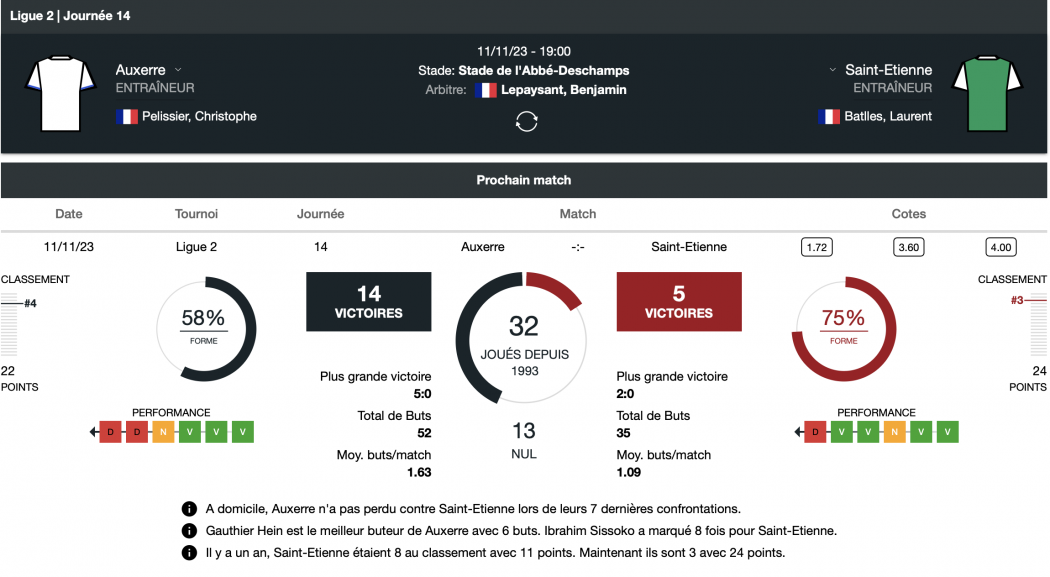Click Saint-Etienne's 1.09 goals per match
1050x577 pixels.
click(629, 472)
